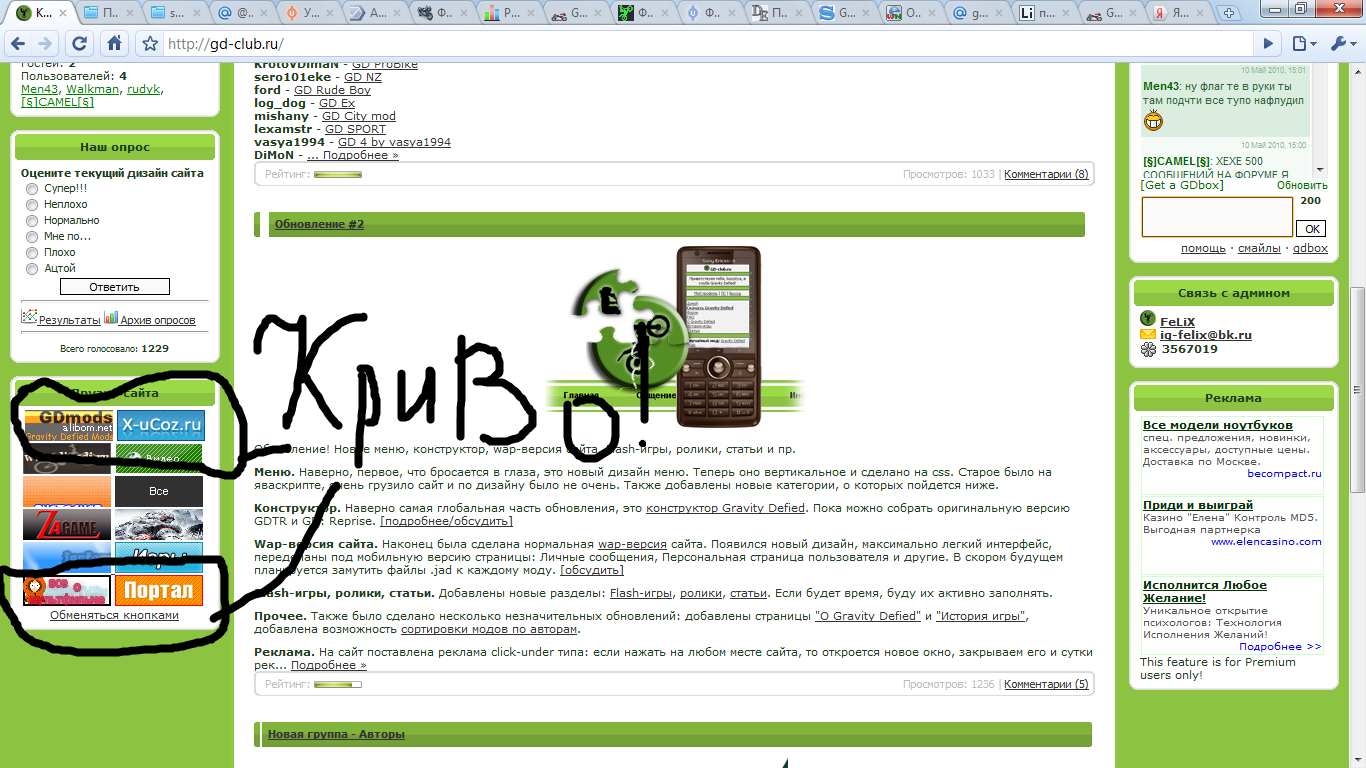Select the Неплохо poll option
Screen dimensions: 1366x768
[x=32, y=204]
